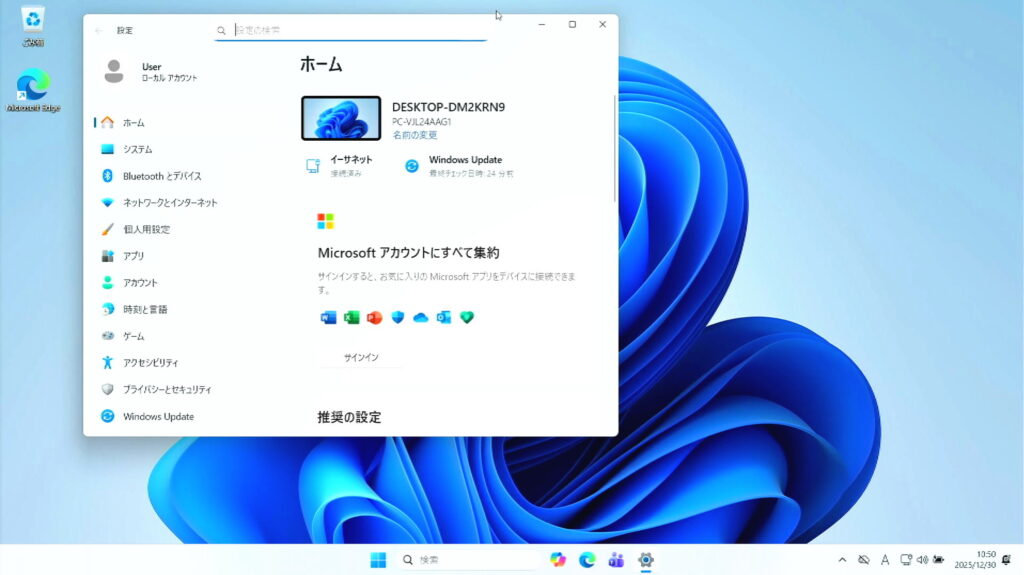Select Windows Update in the left sidebar
Screen dimensions: 1024x575
[x=158, y=416]
